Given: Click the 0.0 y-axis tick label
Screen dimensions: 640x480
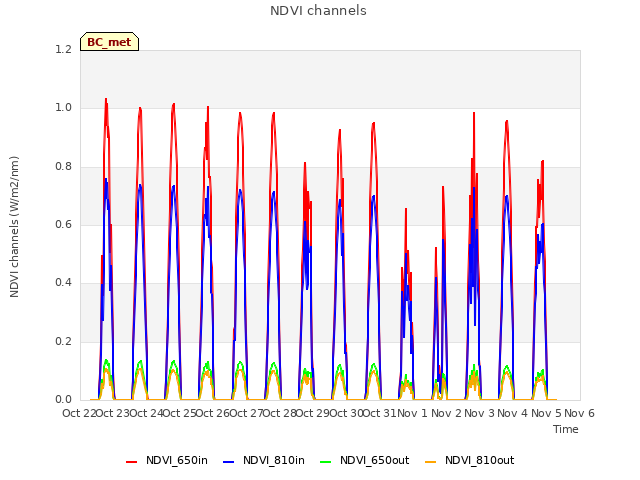Looking at the screenshot, I should pos(63,400).
